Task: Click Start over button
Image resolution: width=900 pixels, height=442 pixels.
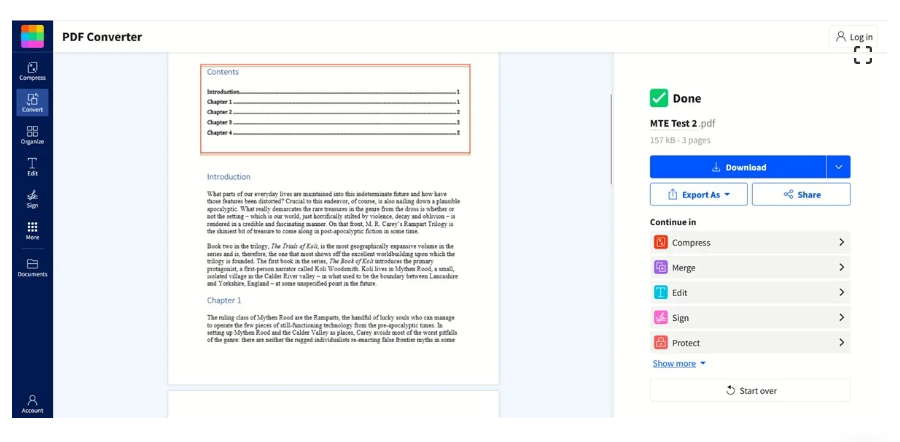Action: pyautogui.click(x=750, y=390)
